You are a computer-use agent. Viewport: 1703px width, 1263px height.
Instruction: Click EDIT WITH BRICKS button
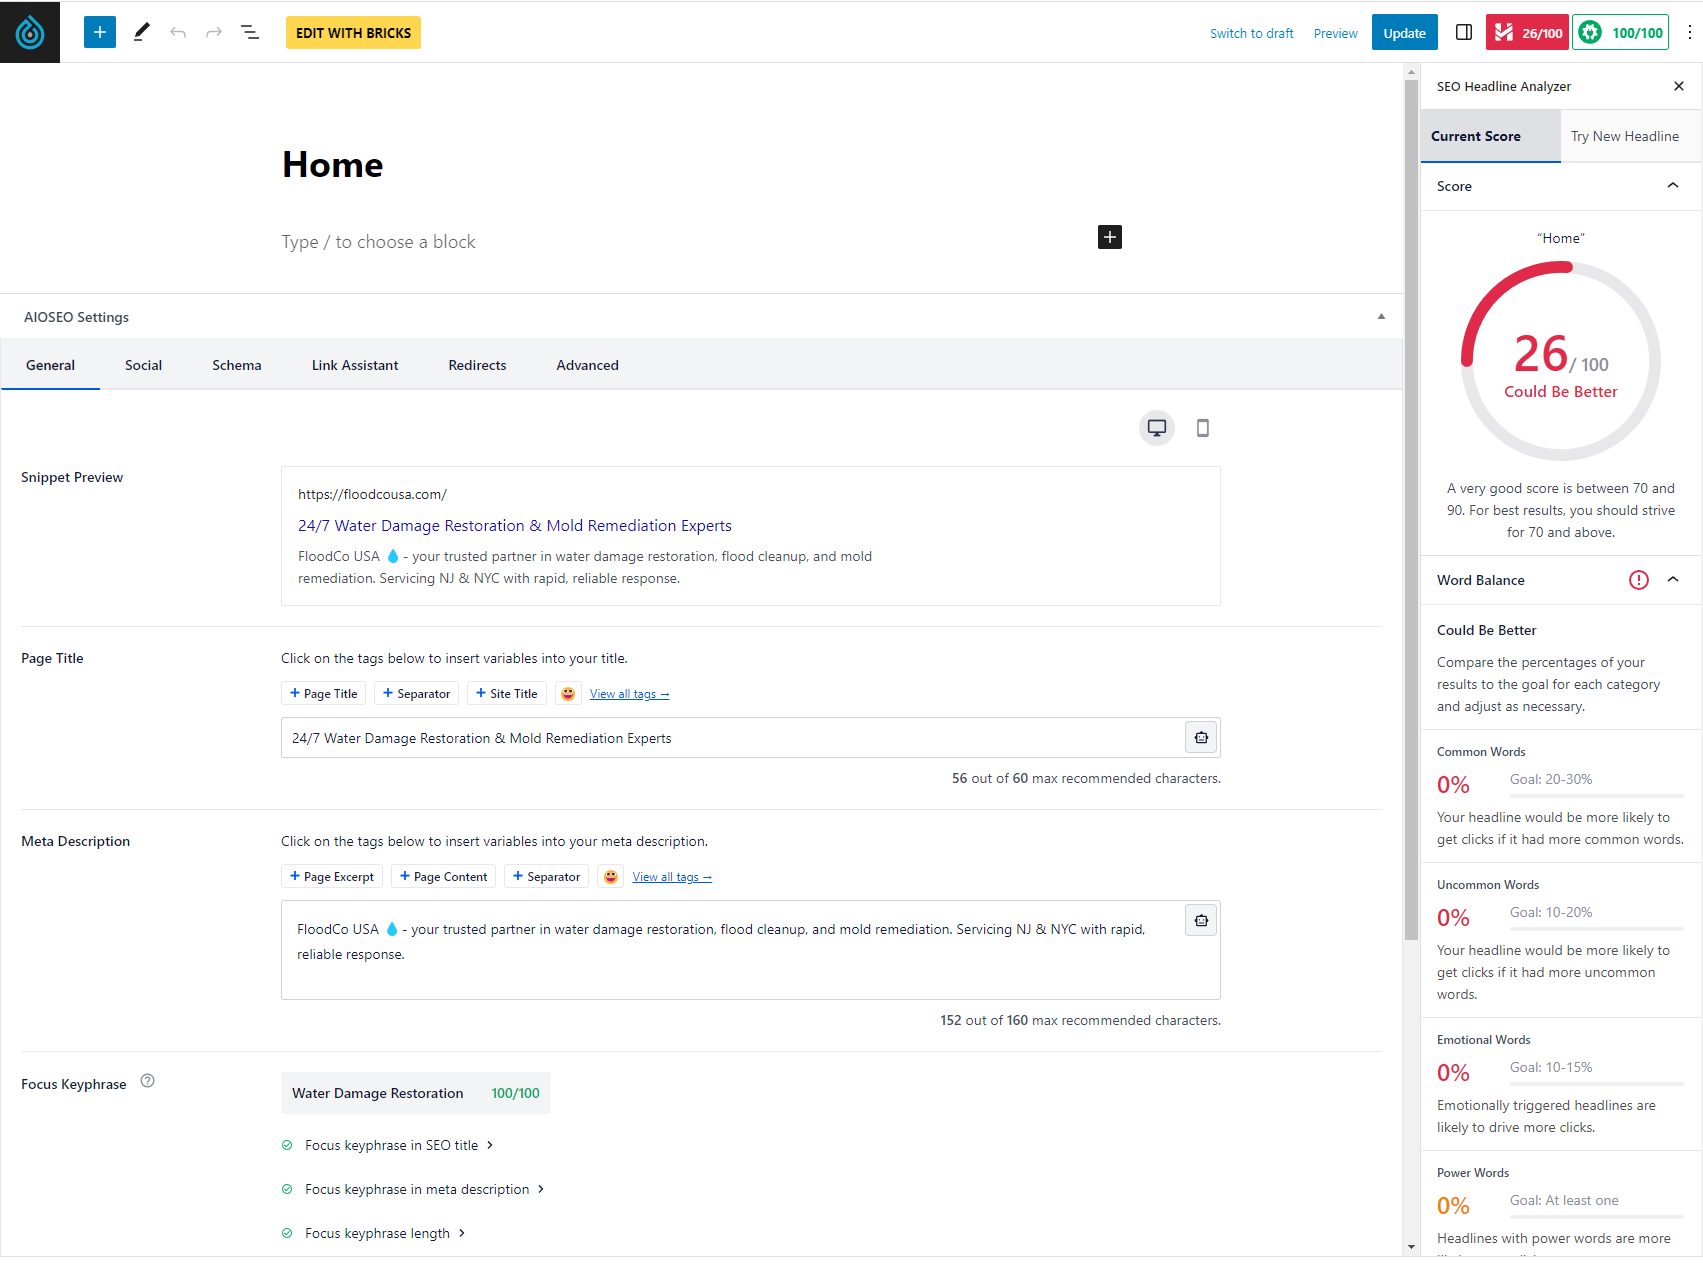tap(353, 32)
